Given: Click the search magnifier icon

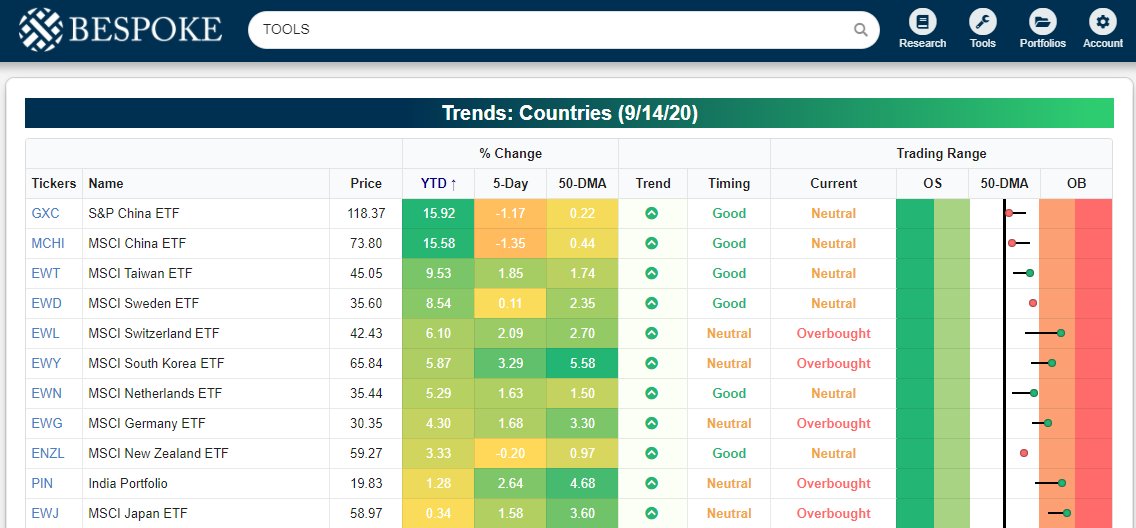Looking at the screenshot, I should coord(860,30).
